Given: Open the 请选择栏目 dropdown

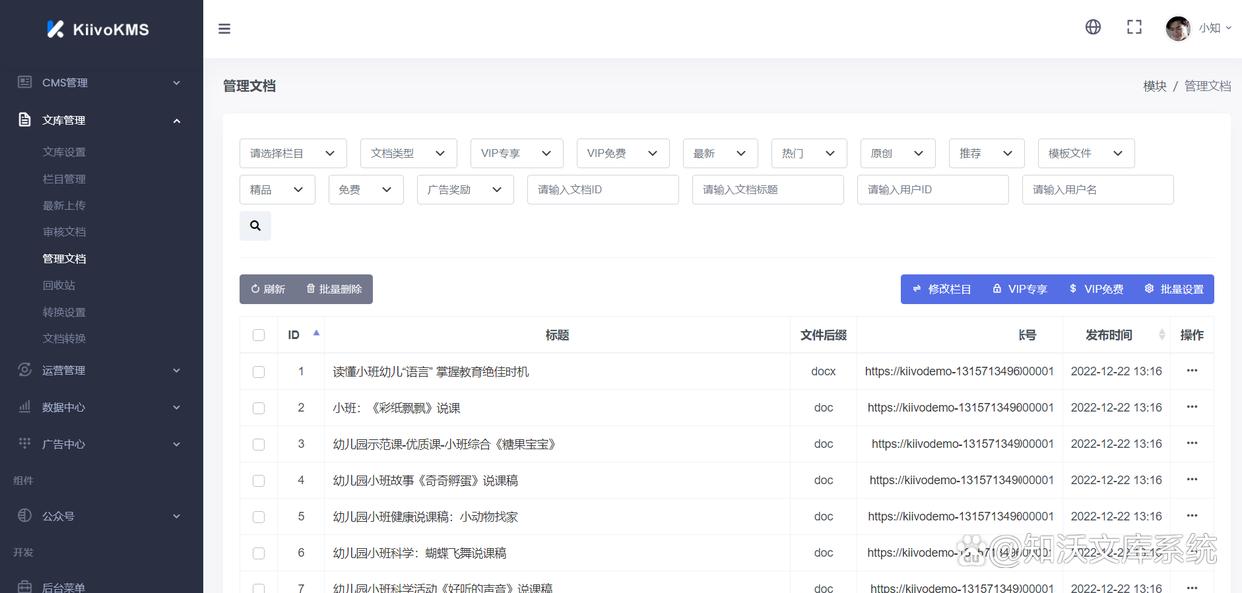Looking at the screenshot, I should [292, 153].
